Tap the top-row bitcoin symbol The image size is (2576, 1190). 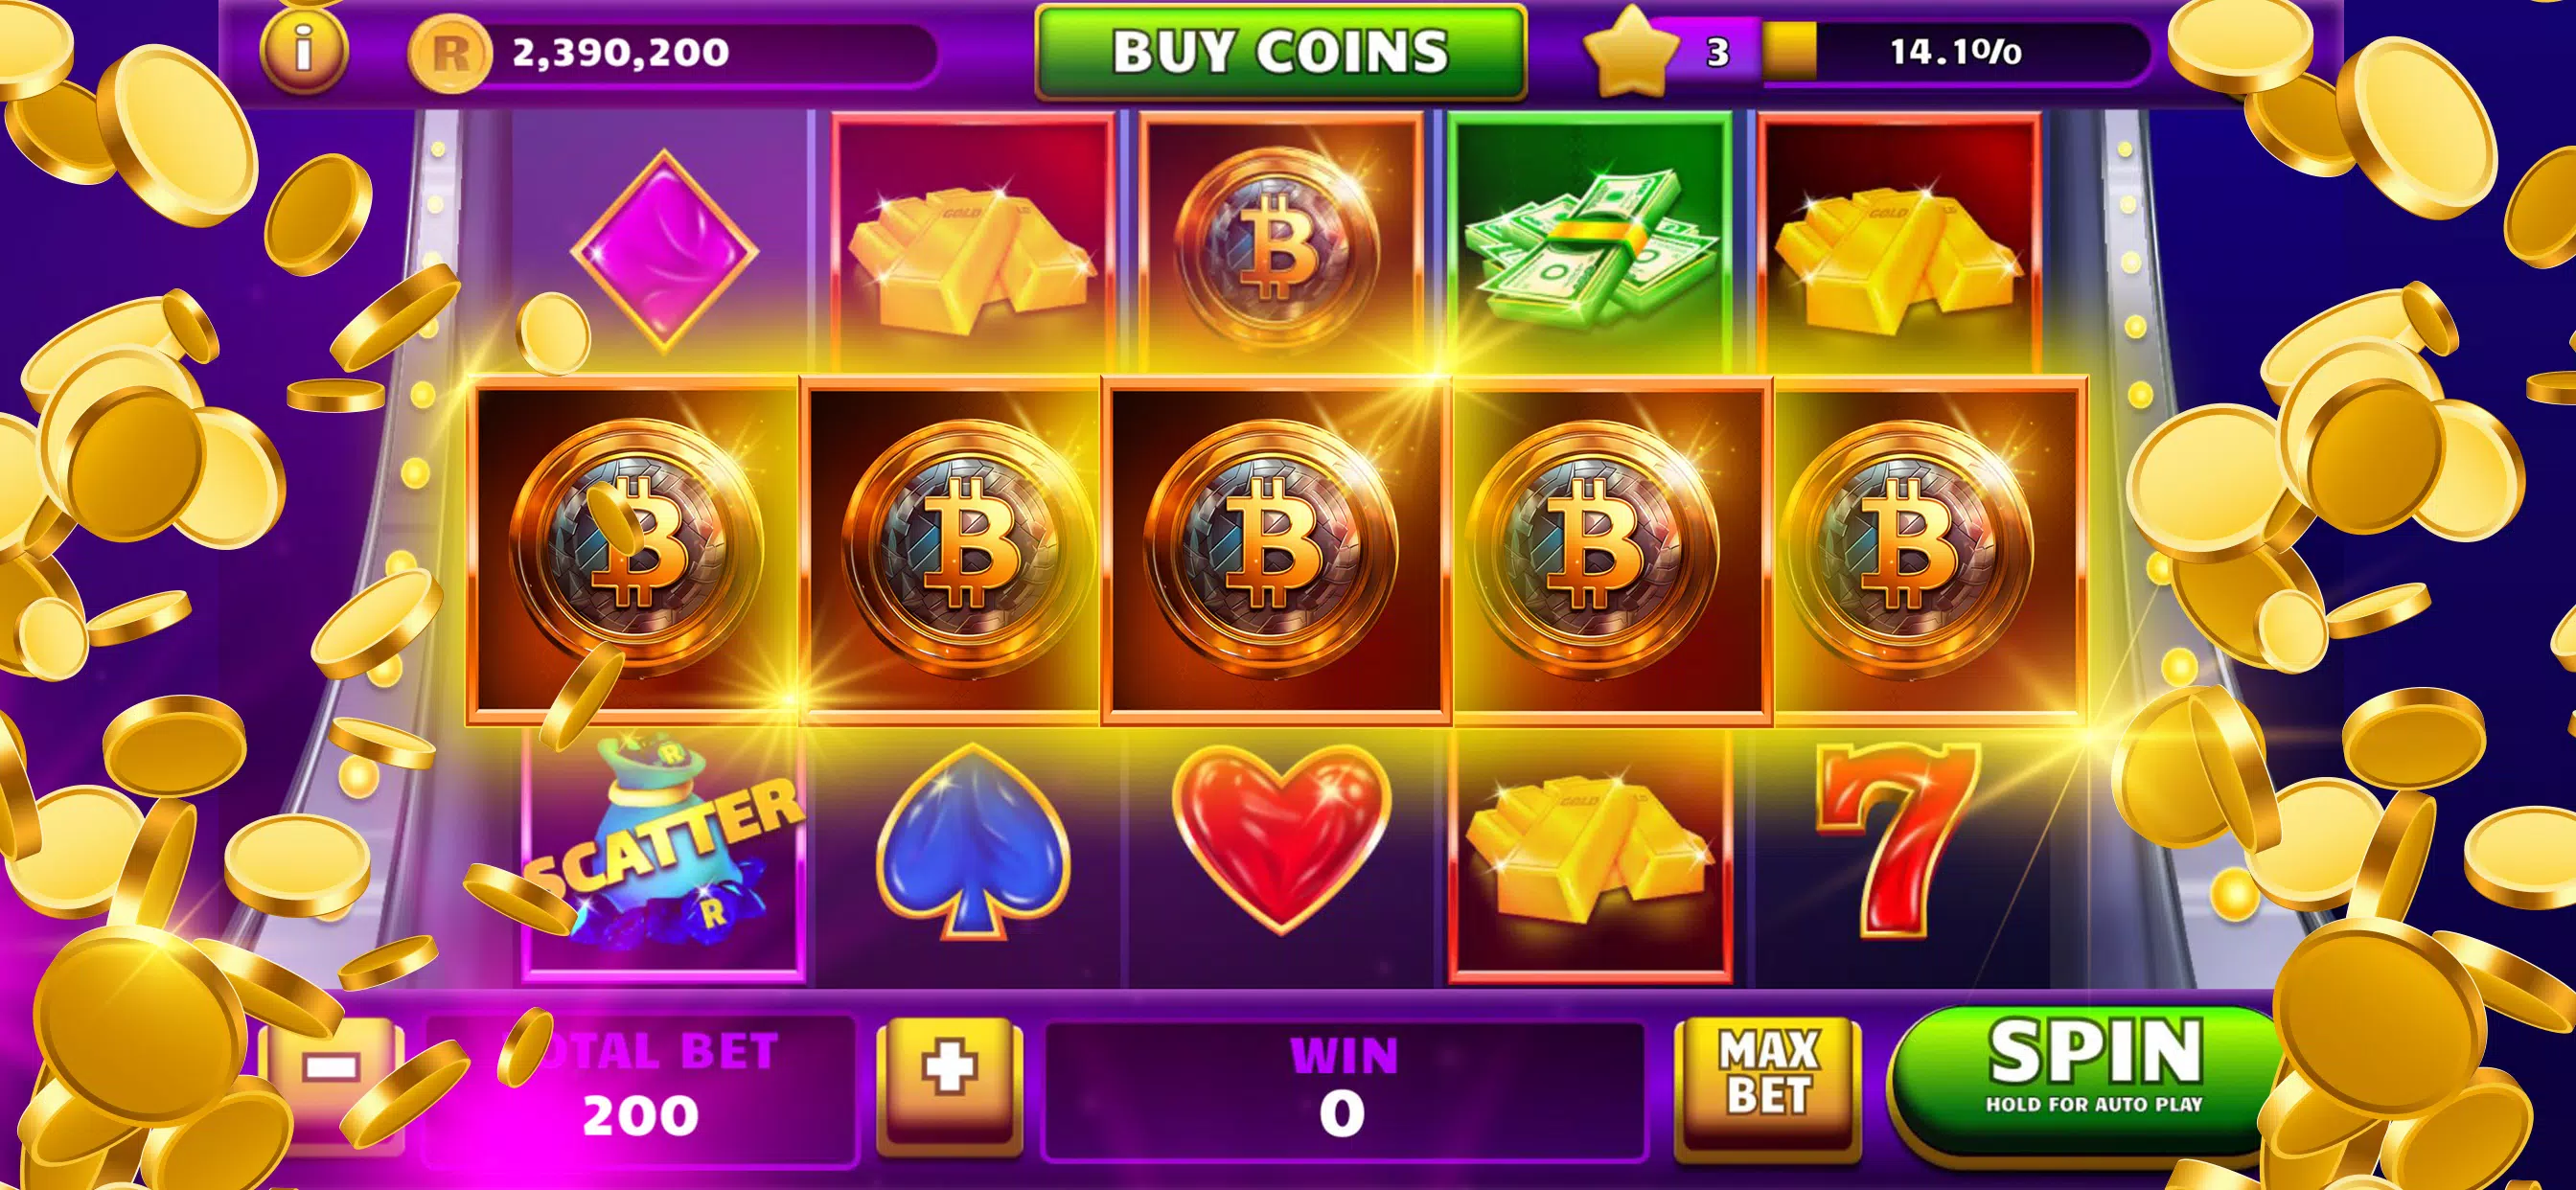[x=1279, y=242]
